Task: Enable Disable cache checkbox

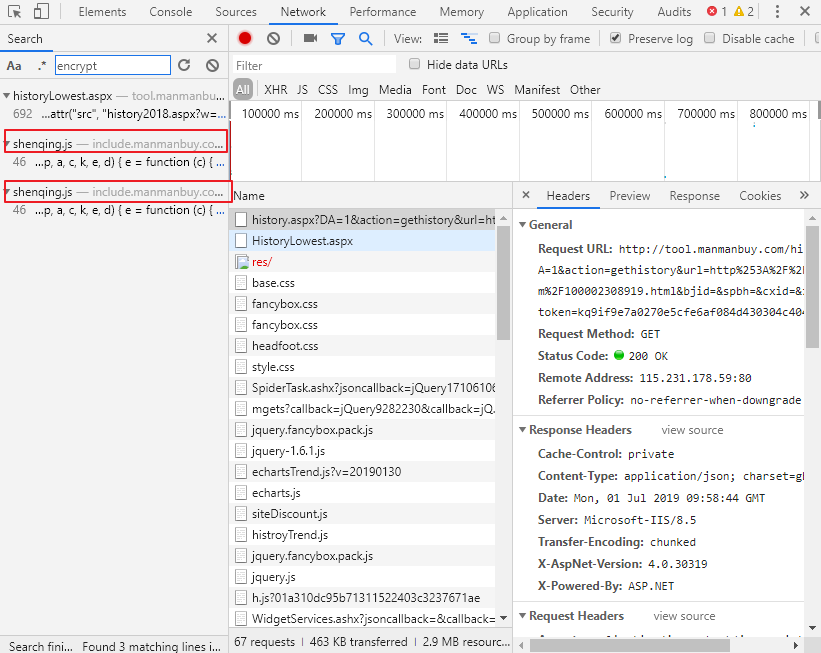Action: [709, 38]
